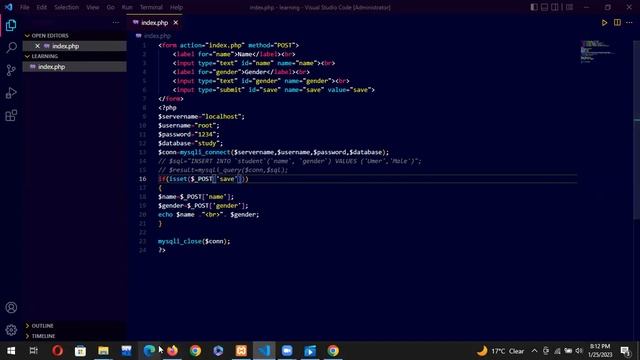Viewport: 640px width, 360px height.
Task: Toggle the primary side bar visibility
Action: (534, 7)
